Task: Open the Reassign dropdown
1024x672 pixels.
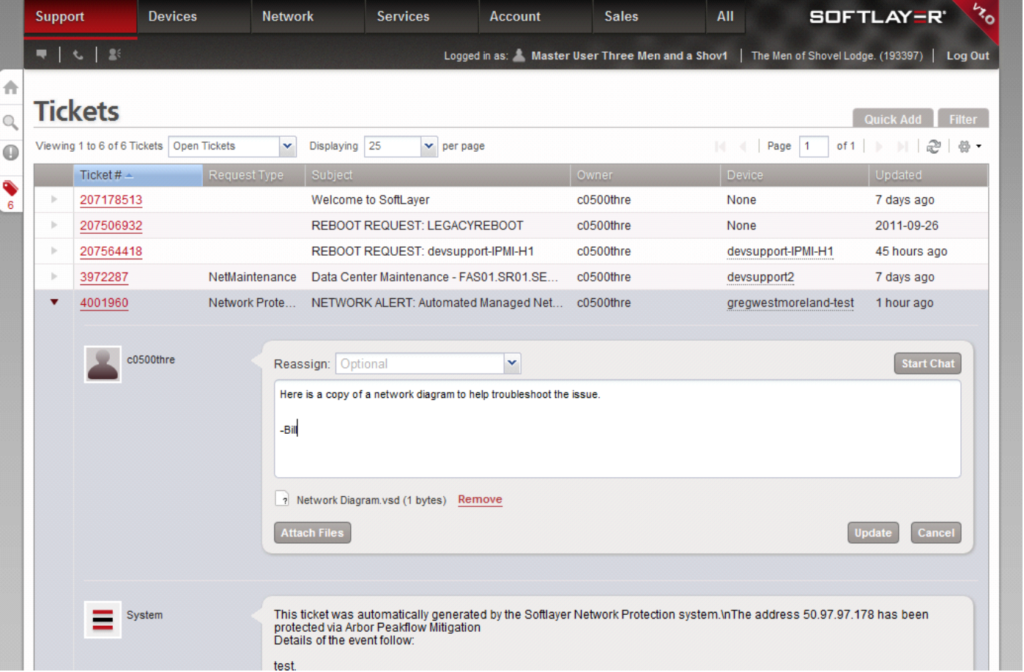Action: (428, 364)
